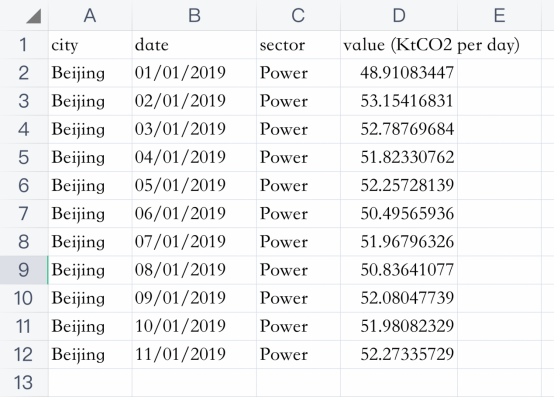554x397 pixels.
Task: Select date cell 04/01/2019
Action: (194, 158)
